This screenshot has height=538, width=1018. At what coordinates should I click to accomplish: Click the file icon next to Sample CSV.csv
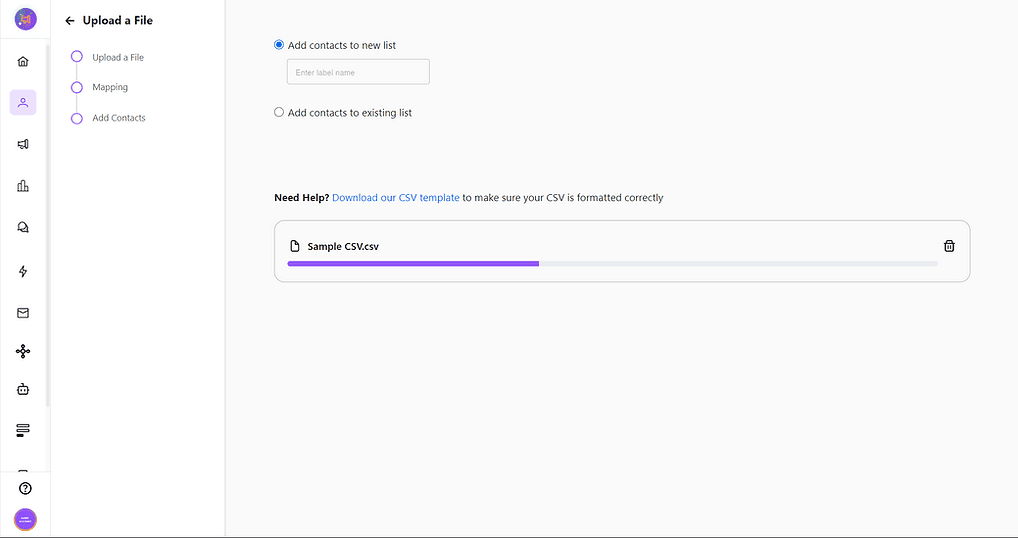[x=295, y=246]
